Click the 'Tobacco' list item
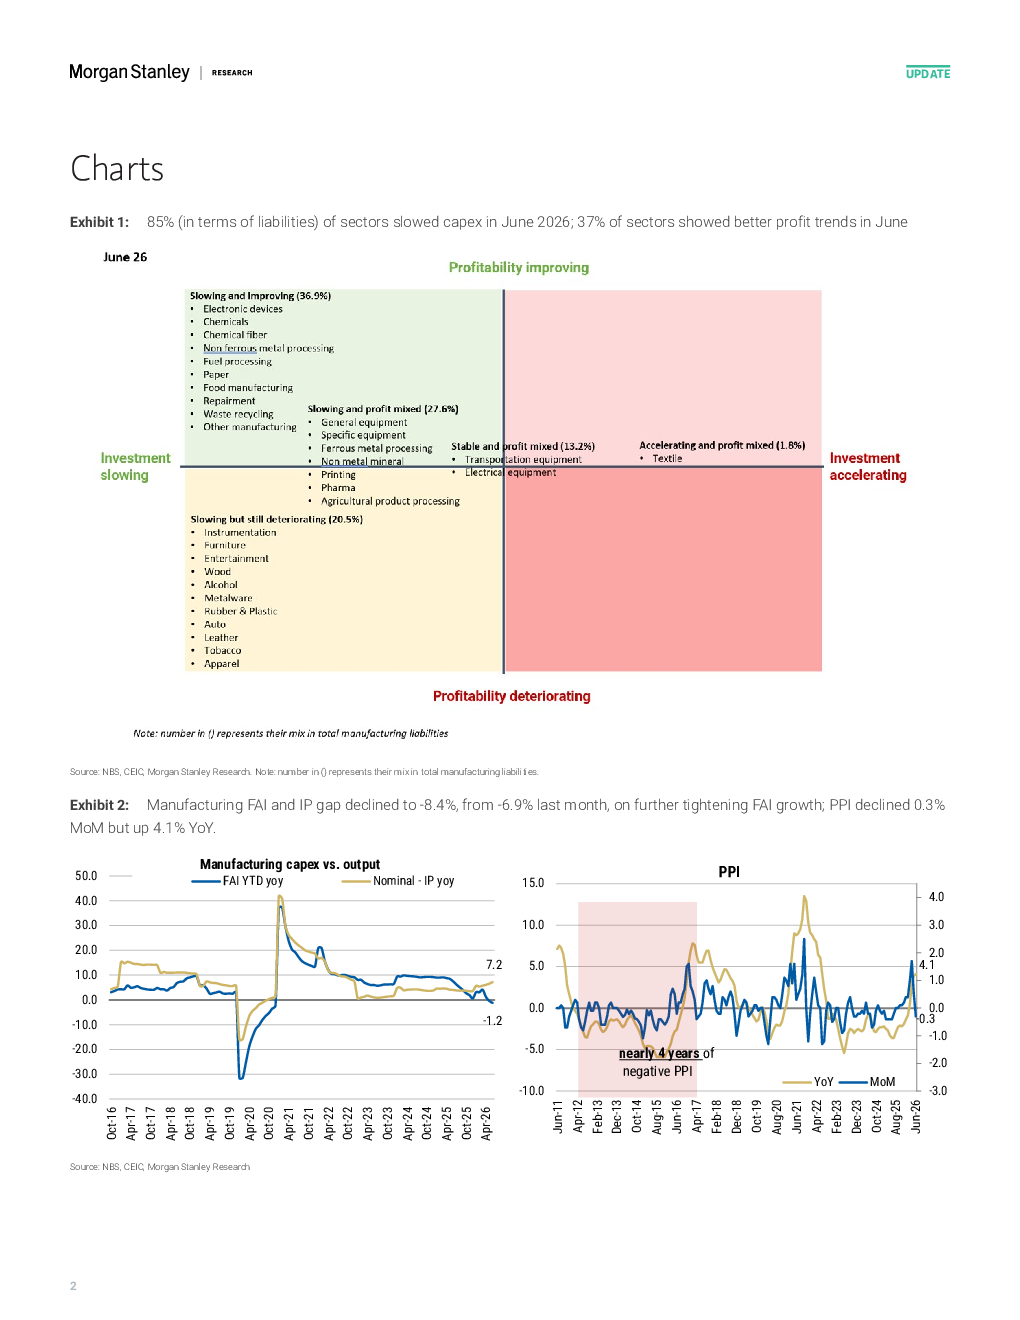 223,650
